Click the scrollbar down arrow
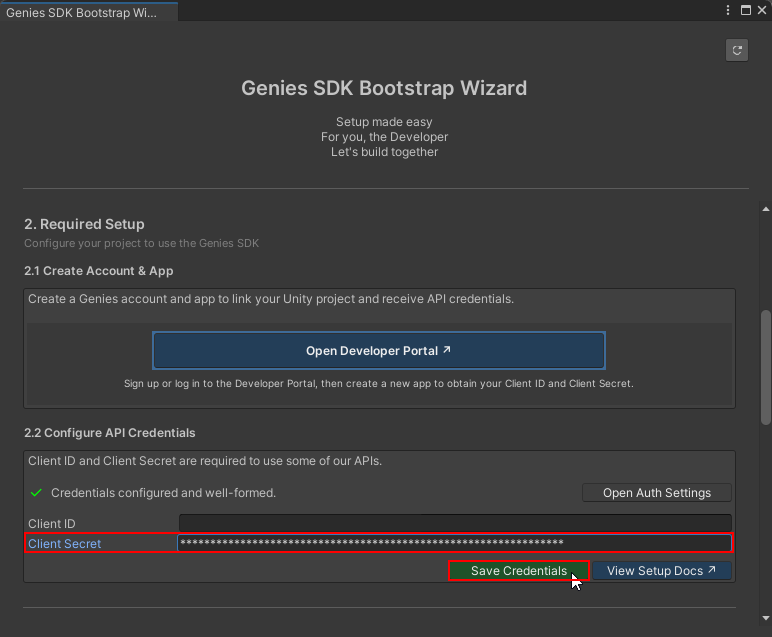 tap(766, 618)
